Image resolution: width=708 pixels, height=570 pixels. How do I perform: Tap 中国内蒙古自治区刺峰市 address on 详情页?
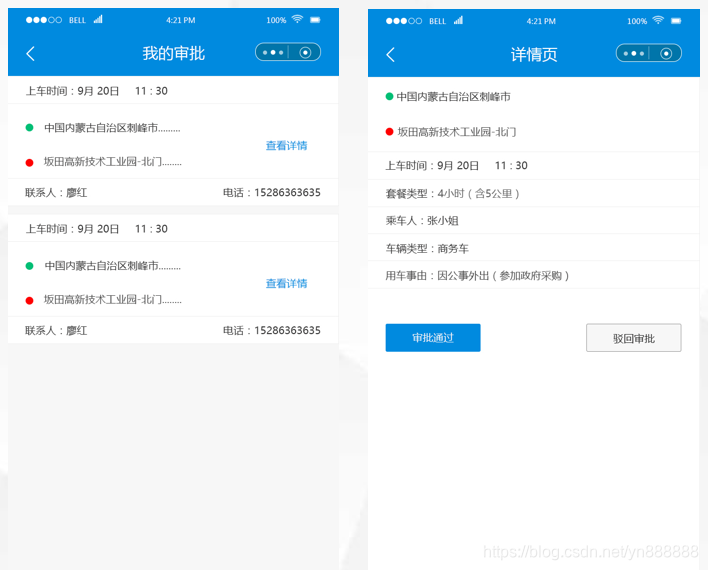[453, 97]
